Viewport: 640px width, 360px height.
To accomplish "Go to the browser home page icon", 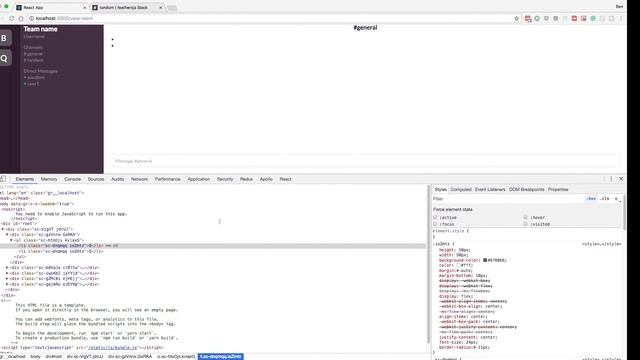I will tap(21, 18).
